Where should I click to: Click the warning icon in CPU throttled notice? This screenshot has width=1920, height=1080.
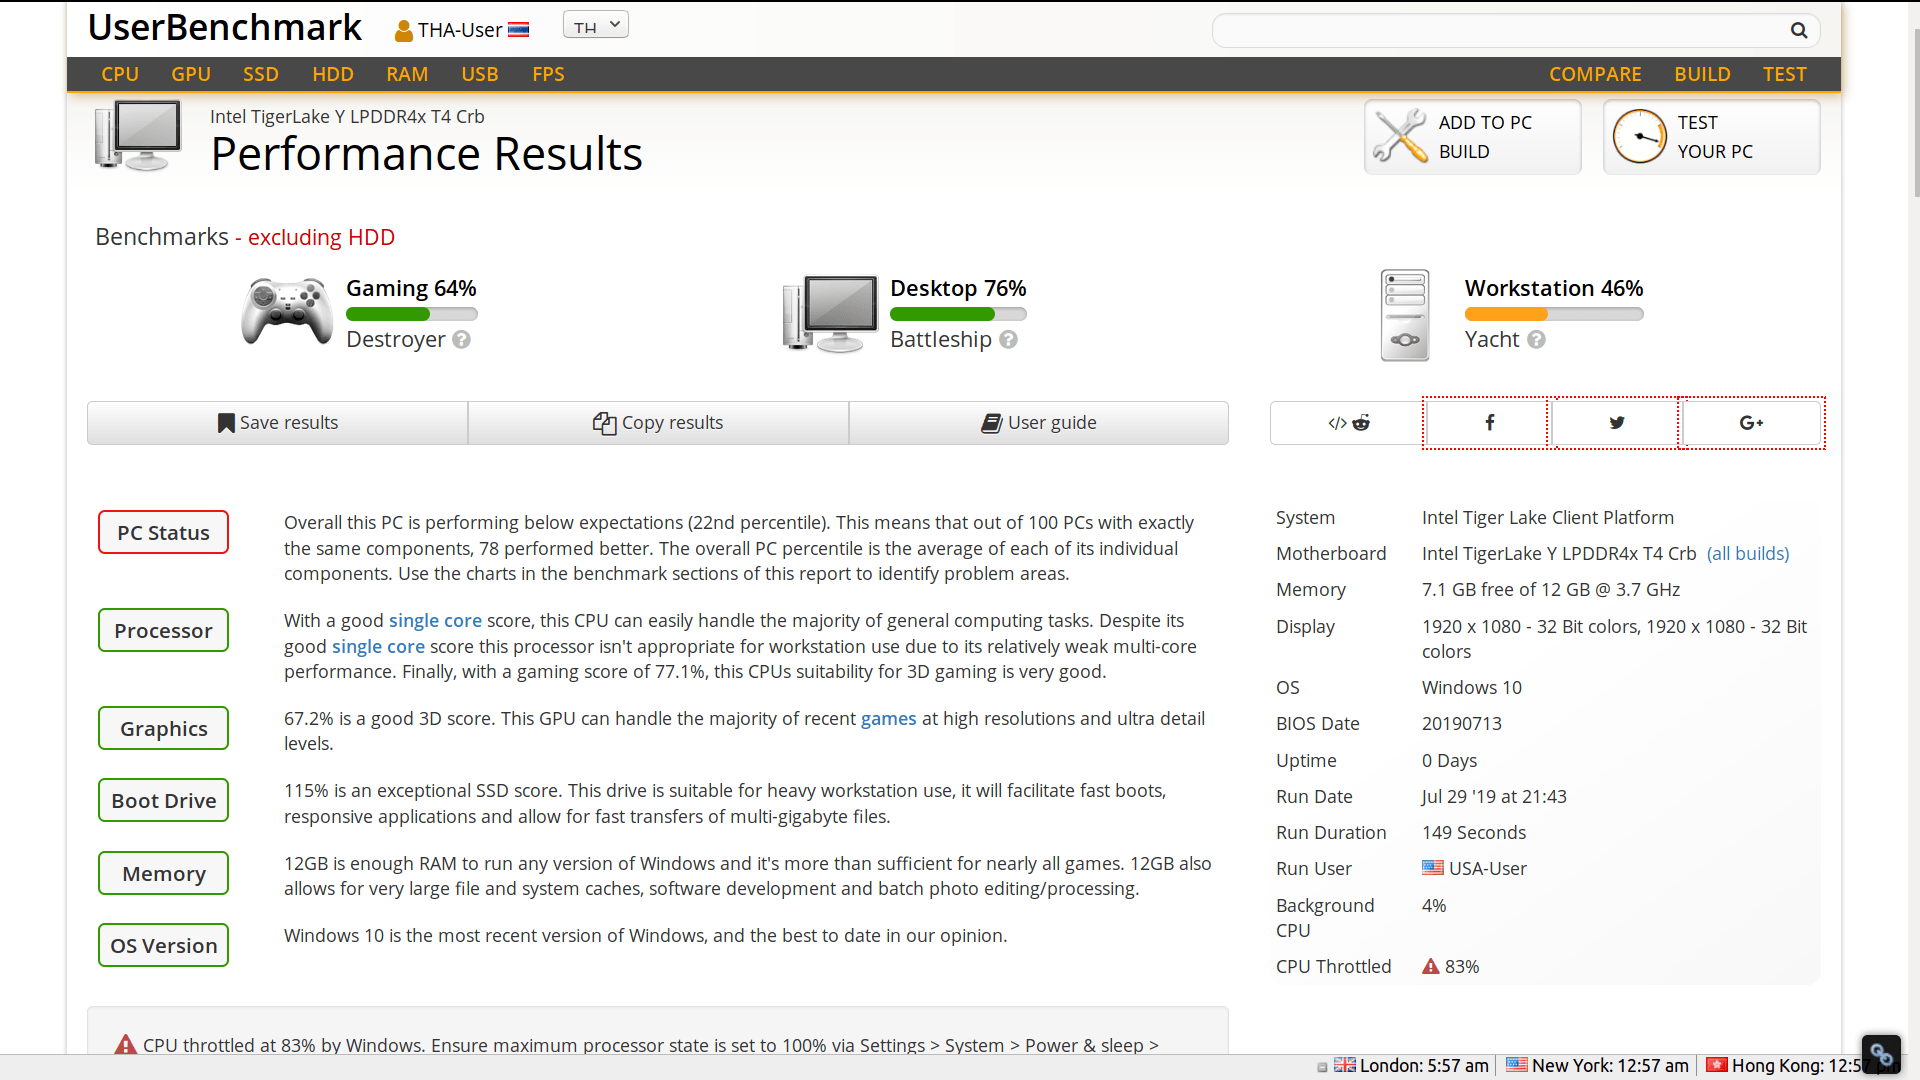tap(125, 1044)
